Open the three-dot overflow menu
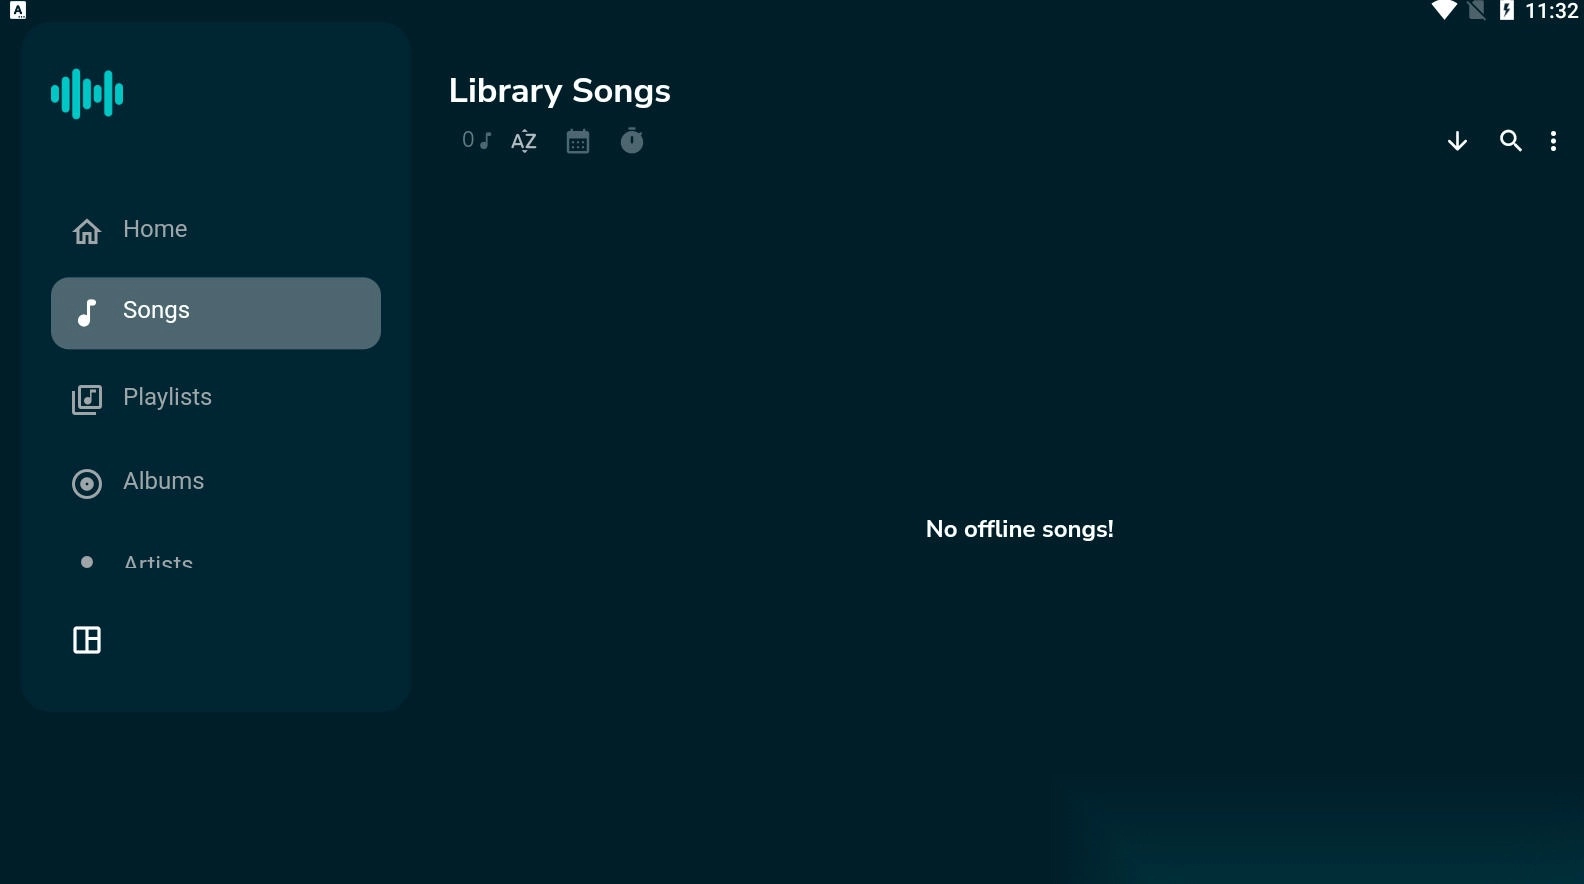Screen dimensions: 1584x884 coord(1553,141)
